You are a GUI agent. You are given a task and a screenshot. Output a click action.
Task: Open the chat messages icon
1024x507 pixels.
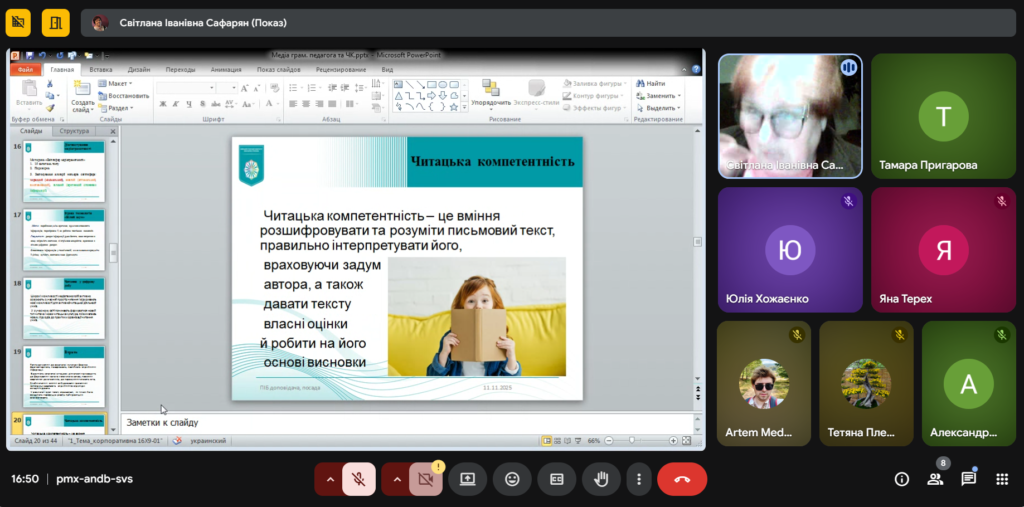point(968,479)
